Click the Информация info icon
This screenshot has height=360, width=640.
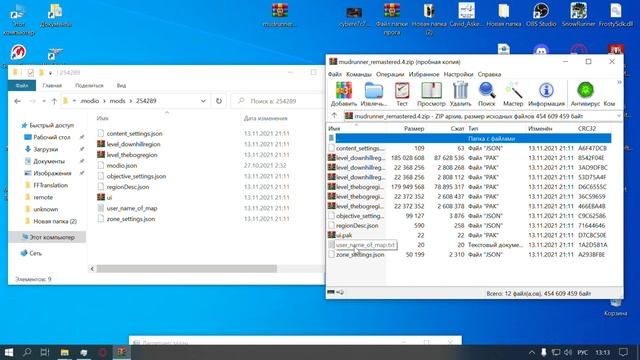pyautogui.click(x=546, y=90)
